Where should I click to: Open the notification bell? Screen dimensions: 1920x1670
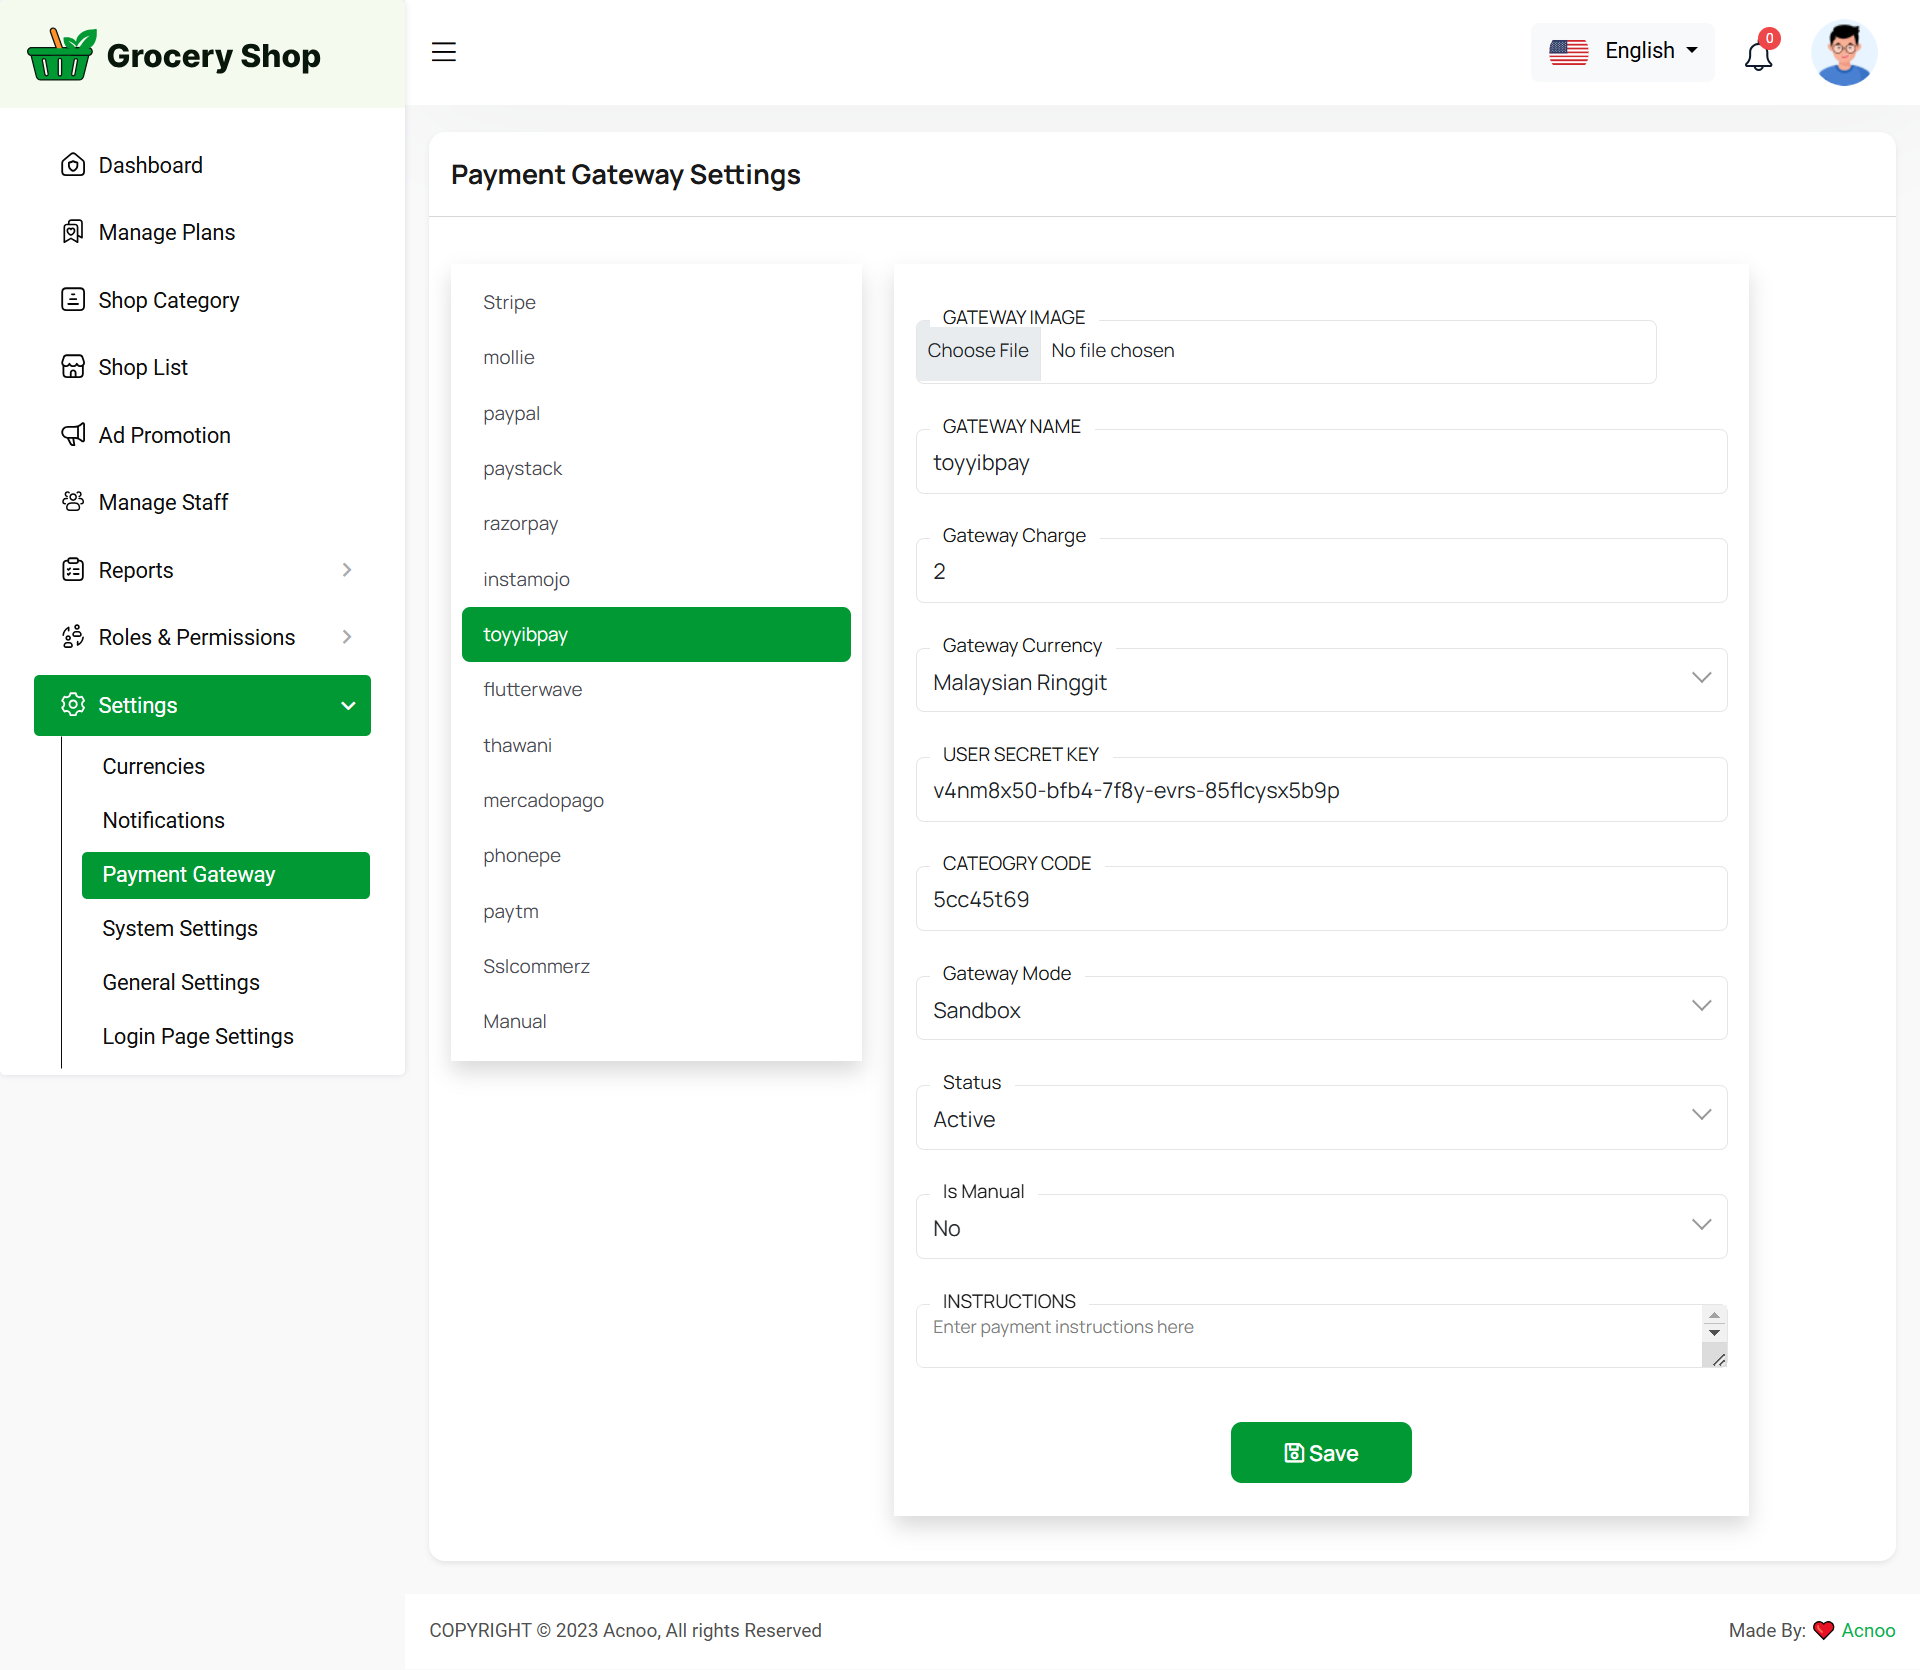1758,55
